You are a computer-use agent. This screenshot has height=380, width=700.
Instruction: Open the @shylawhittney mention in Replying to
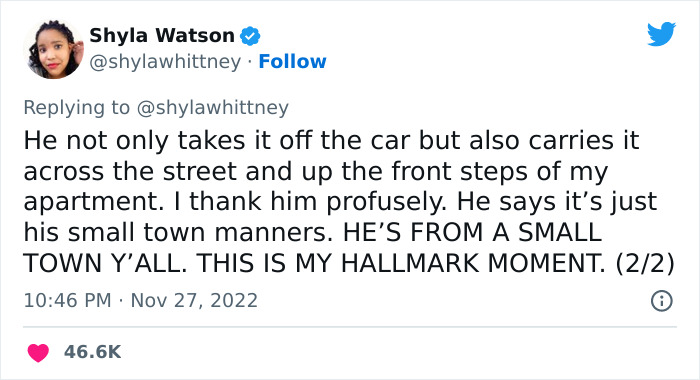(x=212, y=108)
